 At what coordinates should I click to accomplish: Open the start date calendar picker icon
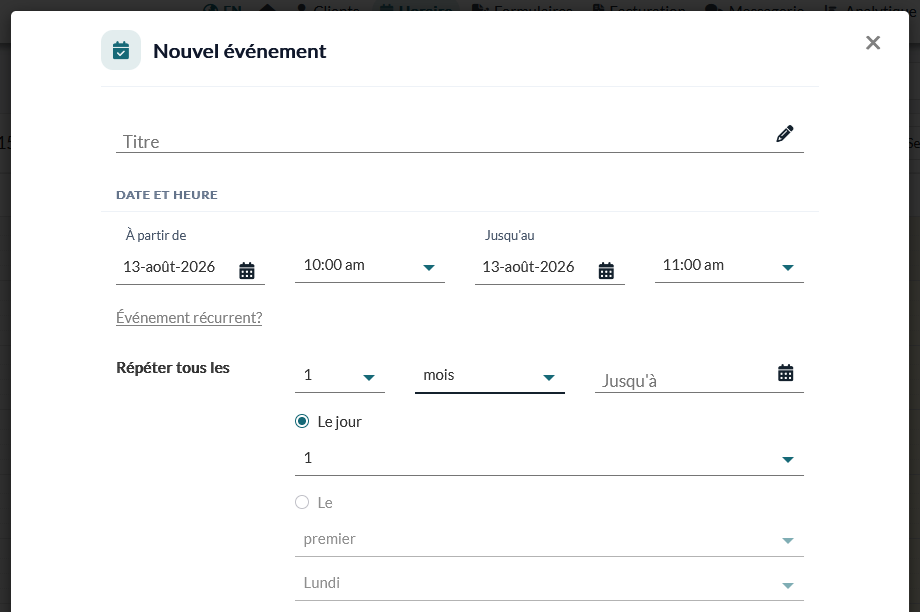coord(247,271)
